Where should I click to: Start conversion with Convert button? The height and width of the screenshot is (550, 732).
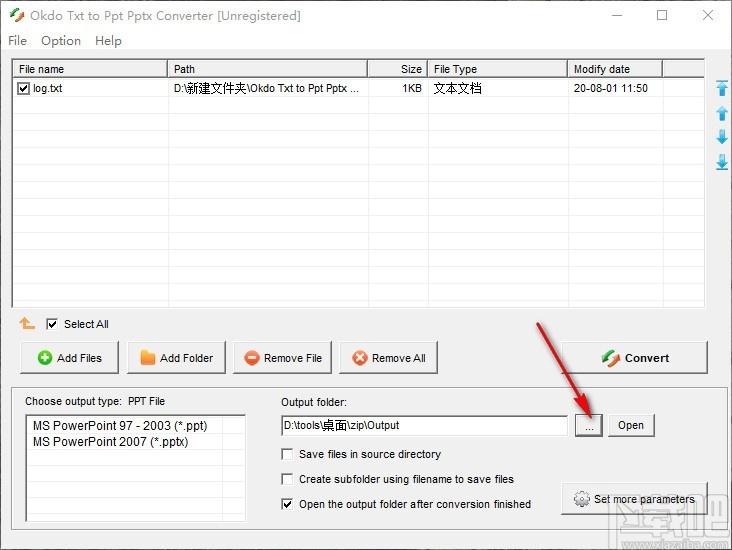(634, 358)
